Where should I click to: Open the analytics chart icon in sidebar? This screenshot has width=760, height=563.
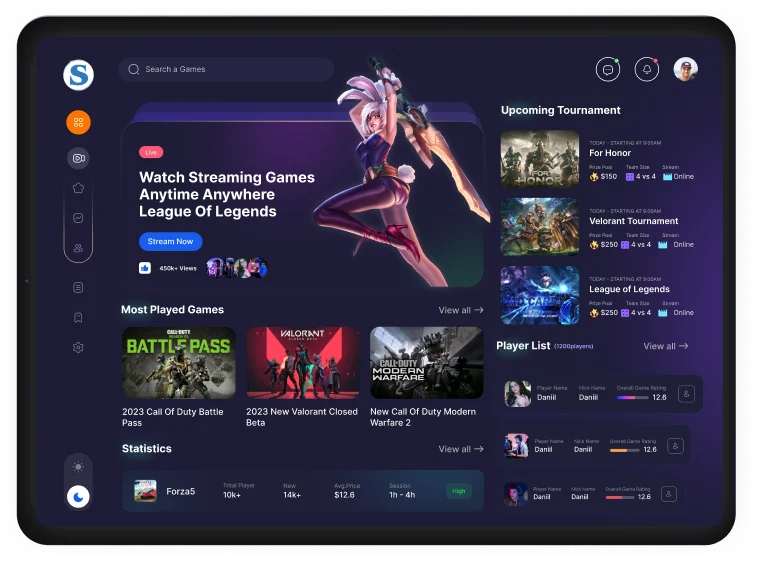(x=79, y=218)
